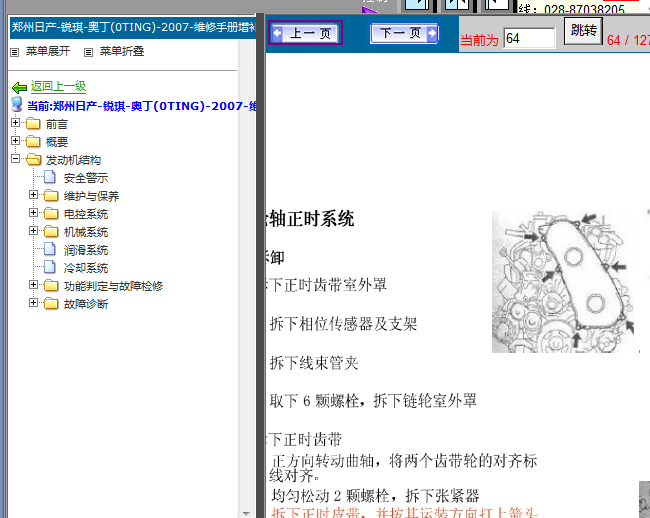This screenshot has height=518, width=650.
Task: Click the heading 轴正时系统
Action: (311, 219)
